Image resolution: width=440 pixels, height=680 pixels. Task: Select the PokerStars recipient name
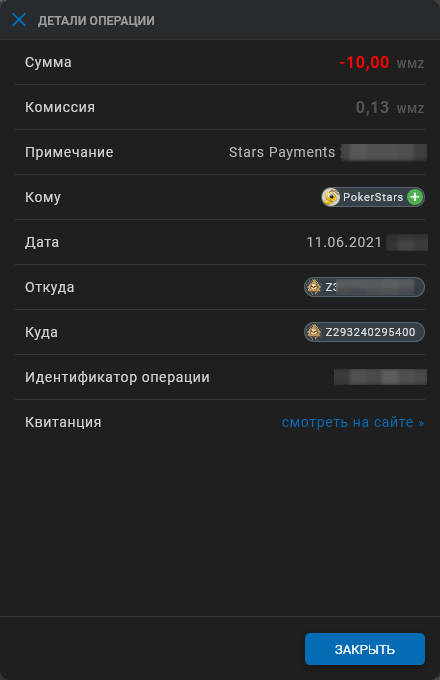pyautogui.click(x=373, y=197)
